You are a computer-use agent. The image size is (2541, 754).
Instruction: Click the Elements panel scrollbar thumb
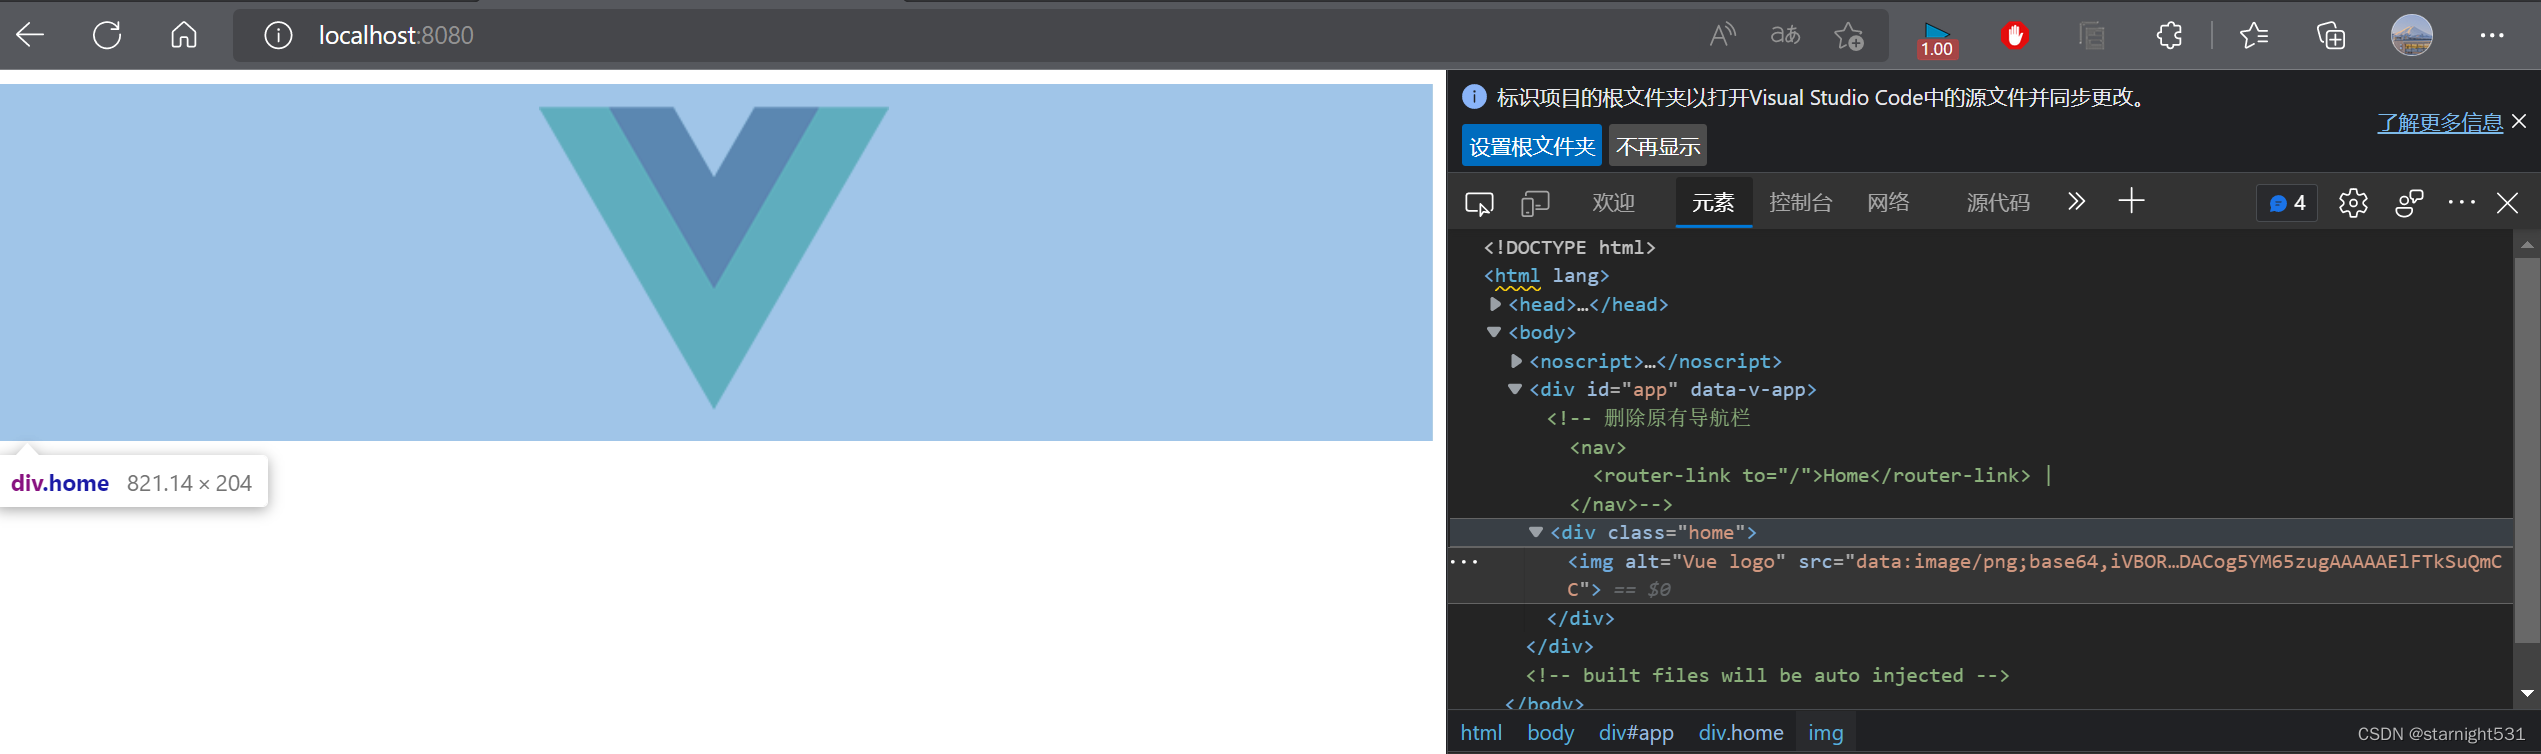pyautogui.click(x=2527, y=450)
